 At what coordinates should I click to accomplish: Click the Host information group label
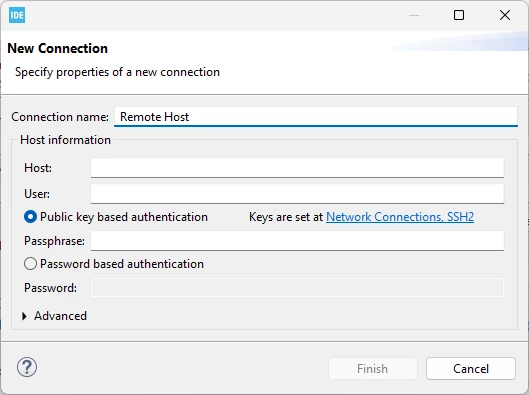coord(65,140)
